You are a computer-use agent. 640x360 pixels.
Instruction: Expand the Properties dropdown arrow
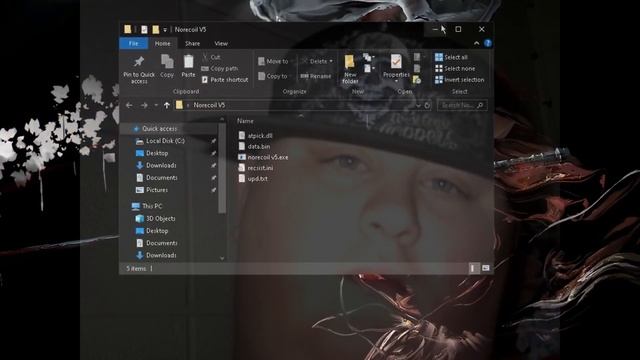pos(396,81)
